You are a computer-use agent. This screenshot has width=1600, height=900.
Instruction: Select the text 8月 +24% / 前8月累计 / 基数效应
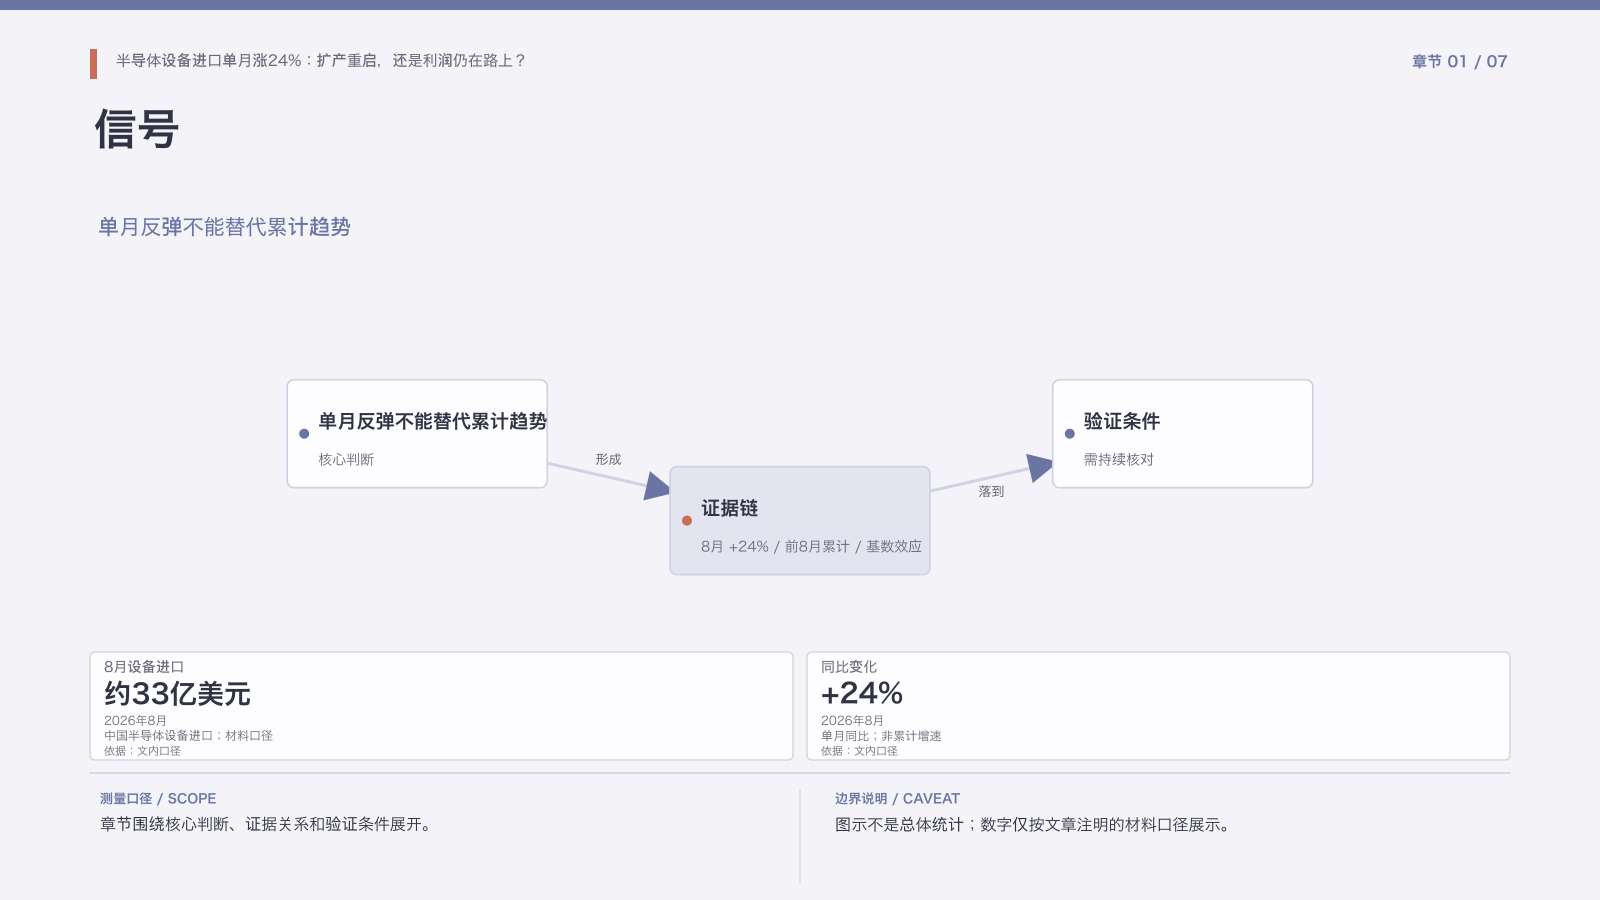pyautogui.click(x=811, y=546)
